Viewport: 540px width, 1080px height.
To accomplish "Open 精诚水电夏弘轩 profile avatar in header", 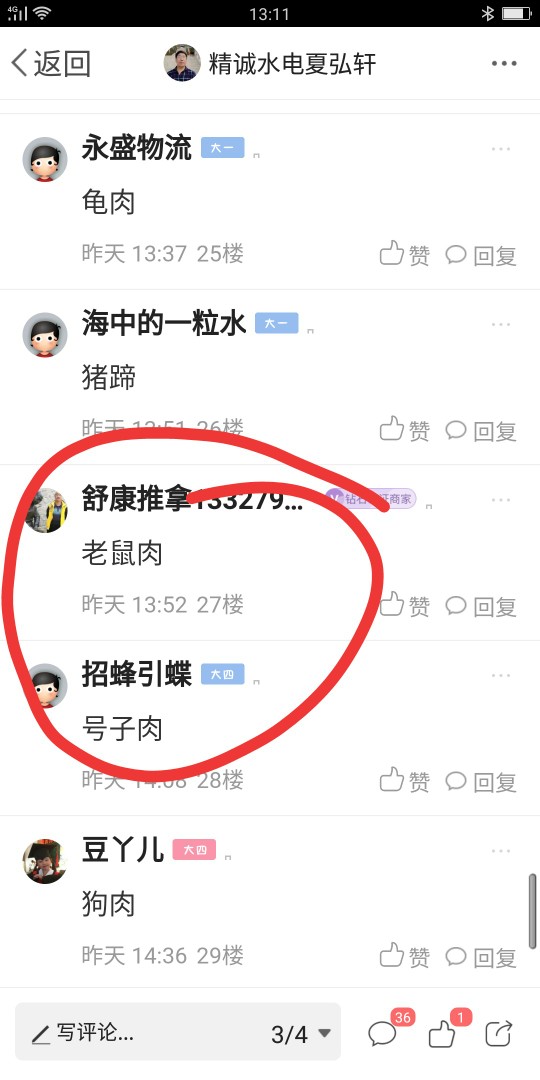I will tap(183, 63).
